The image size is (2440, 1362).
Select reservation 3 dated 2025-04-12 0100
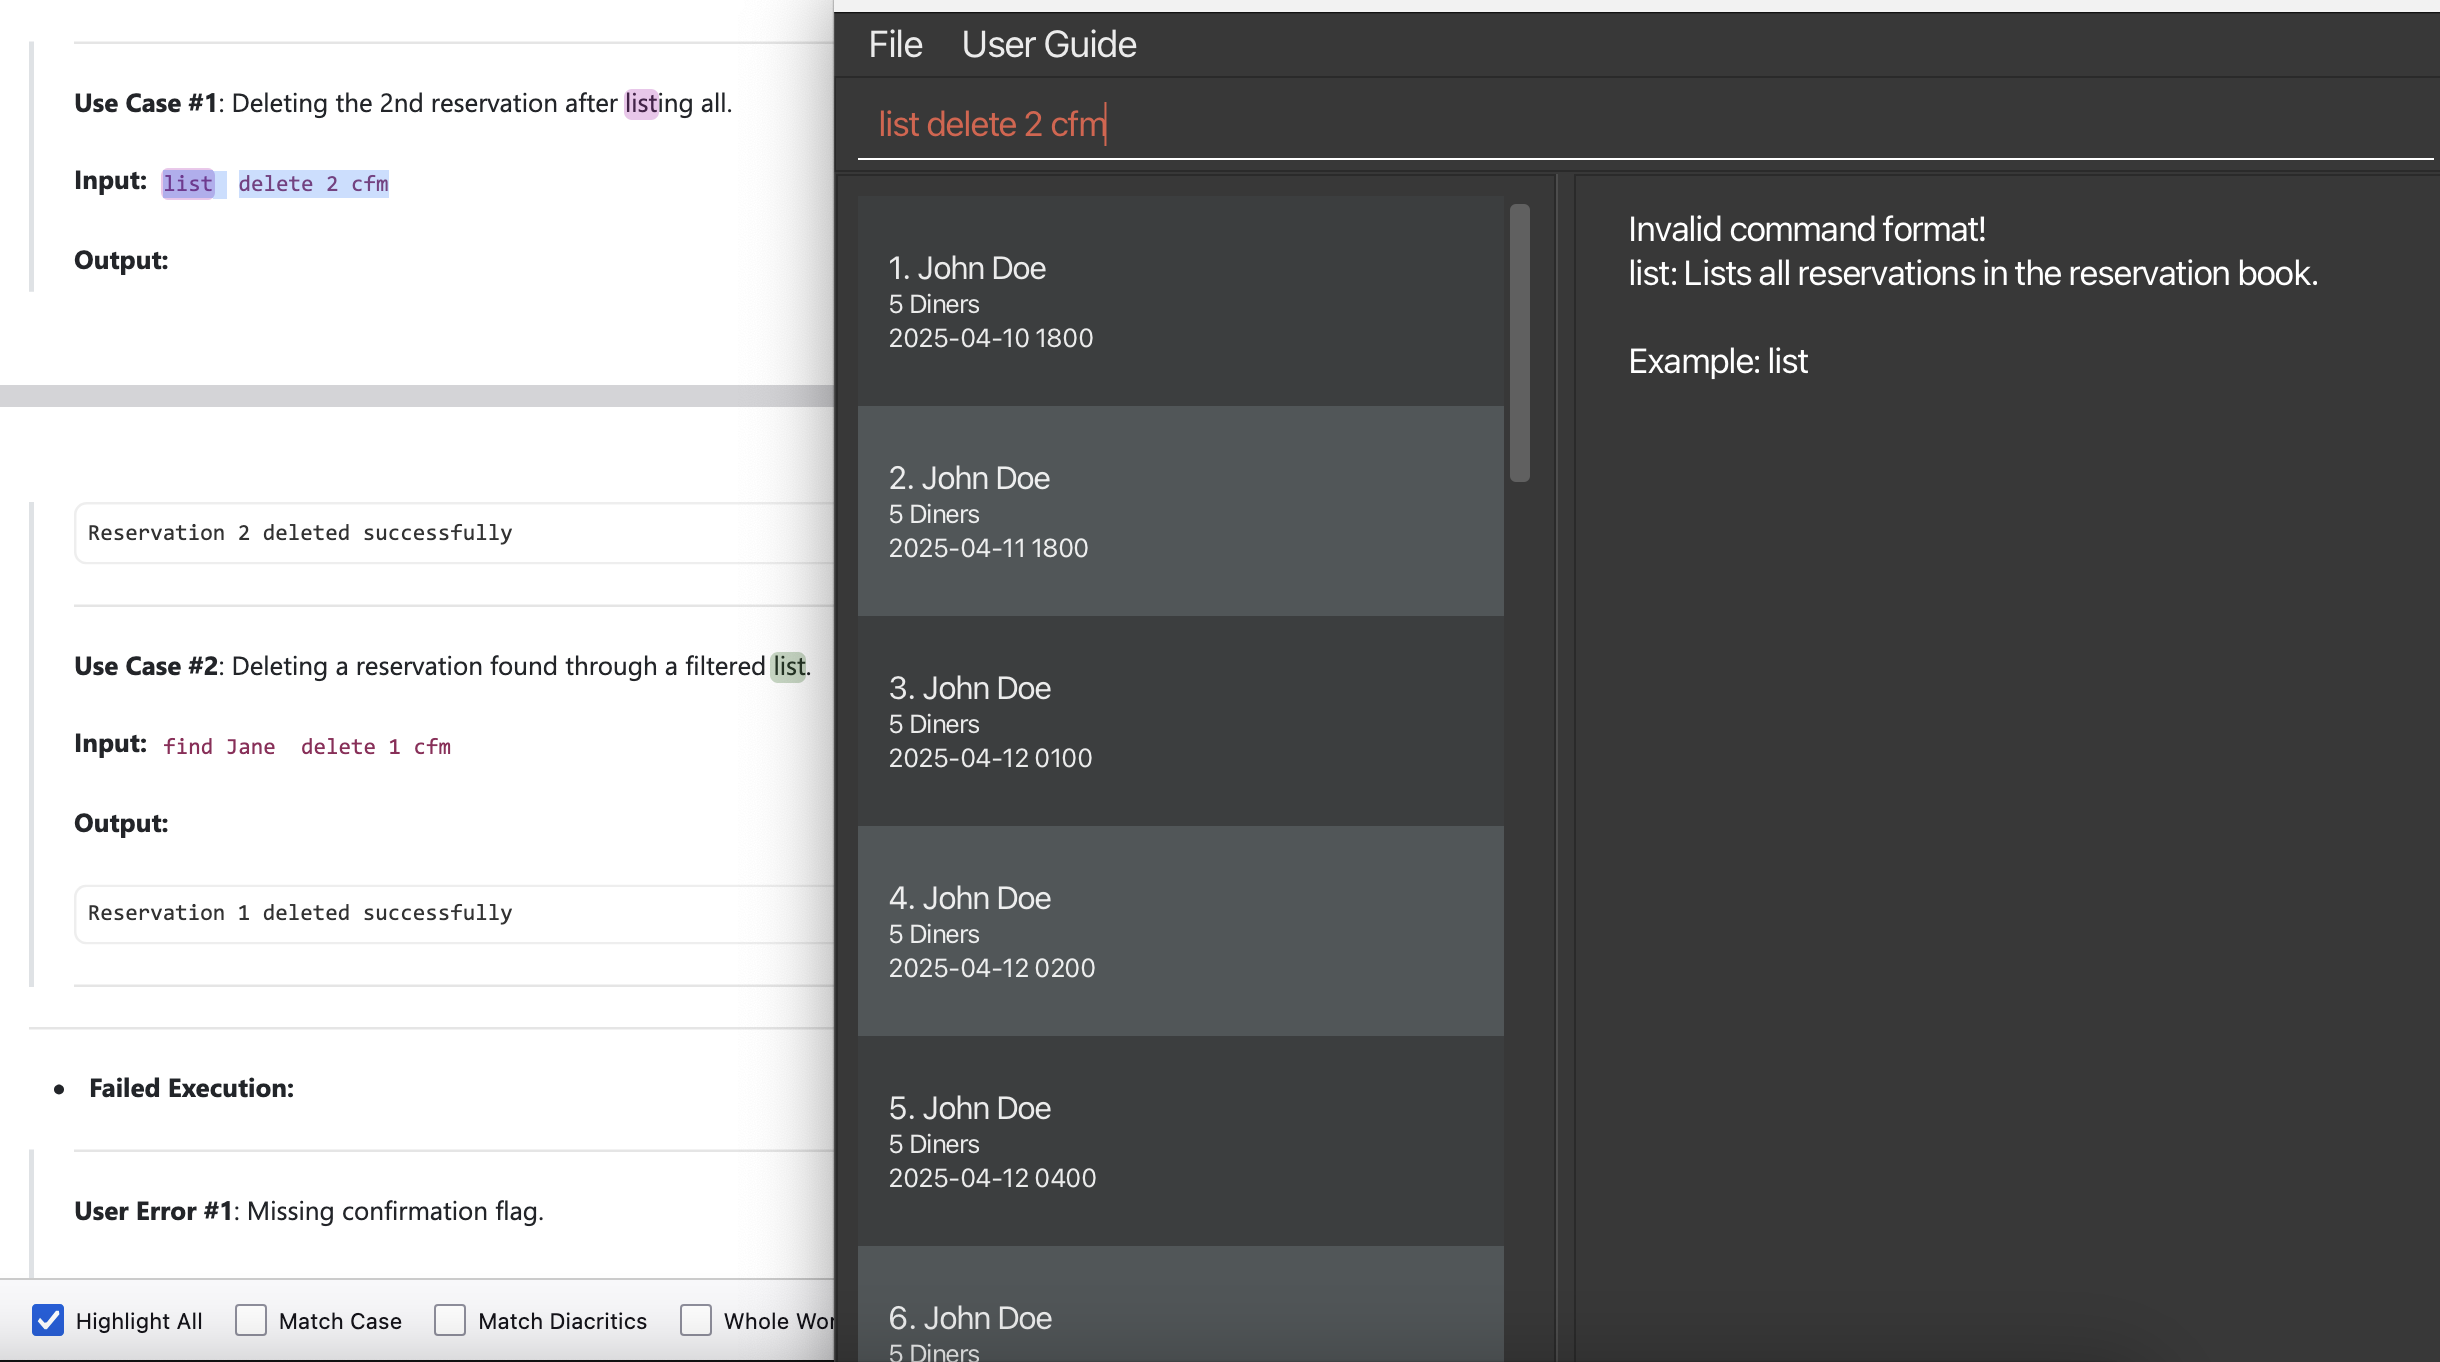(x=1180, y=721)
